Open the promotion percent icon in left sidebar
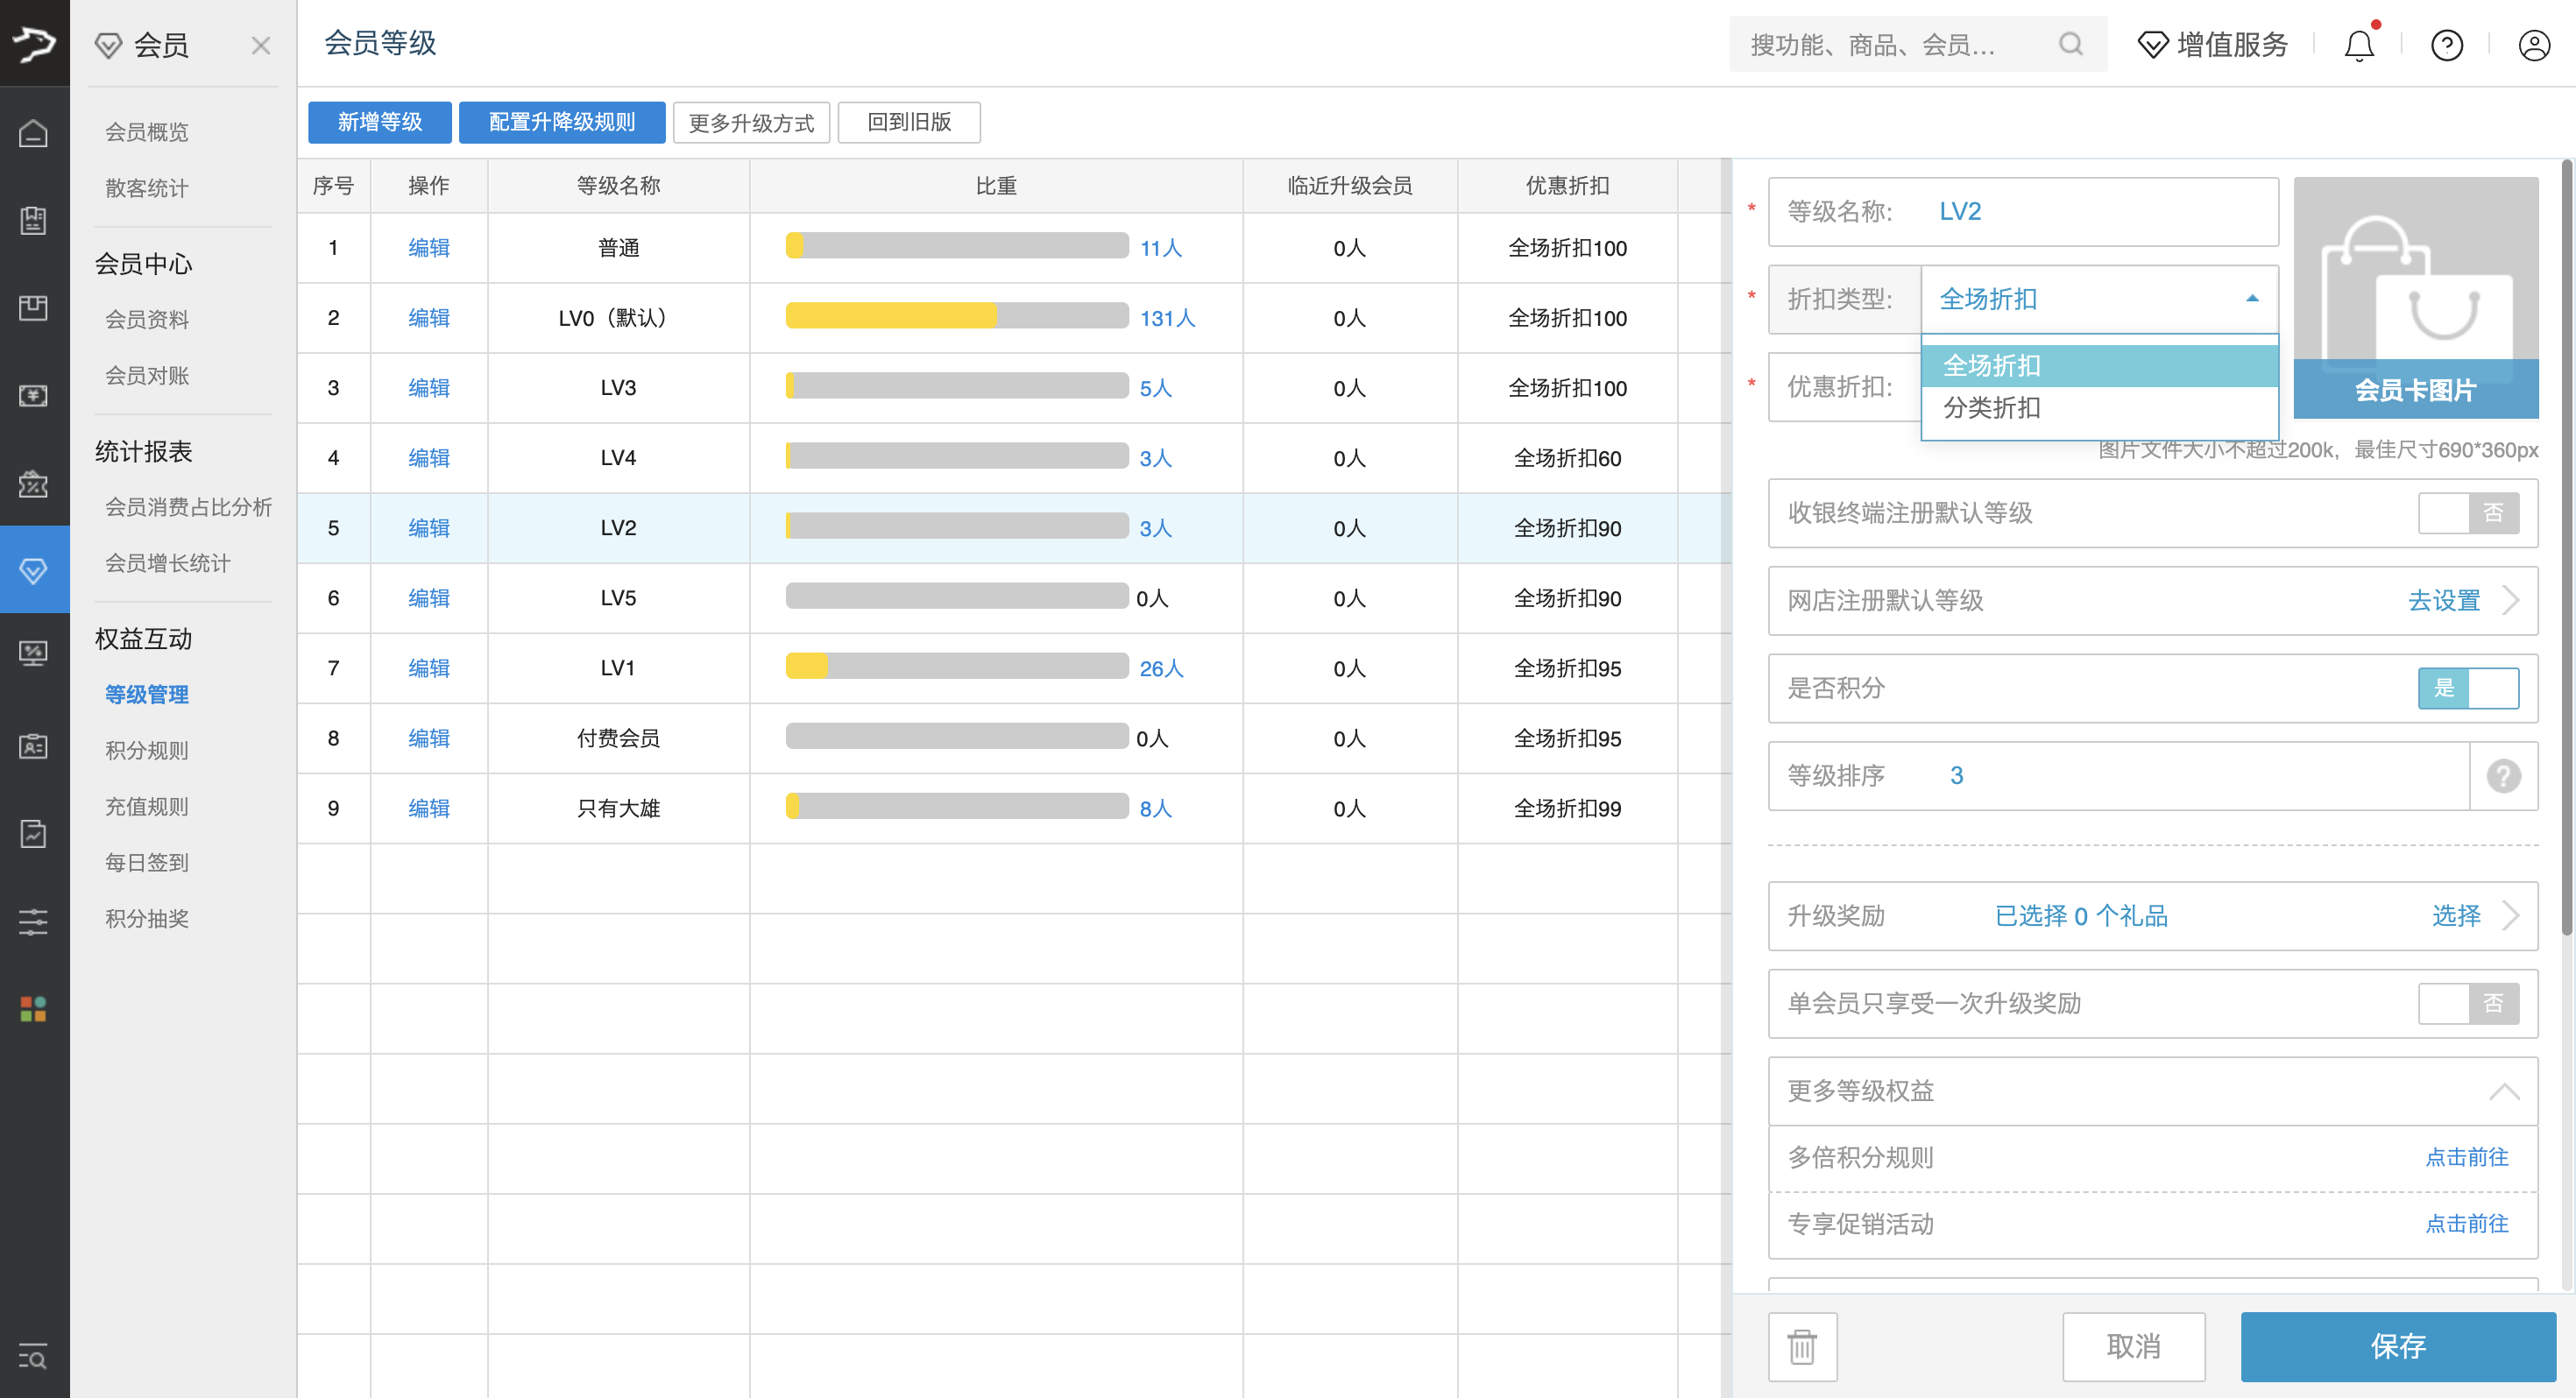 point(34,483)
